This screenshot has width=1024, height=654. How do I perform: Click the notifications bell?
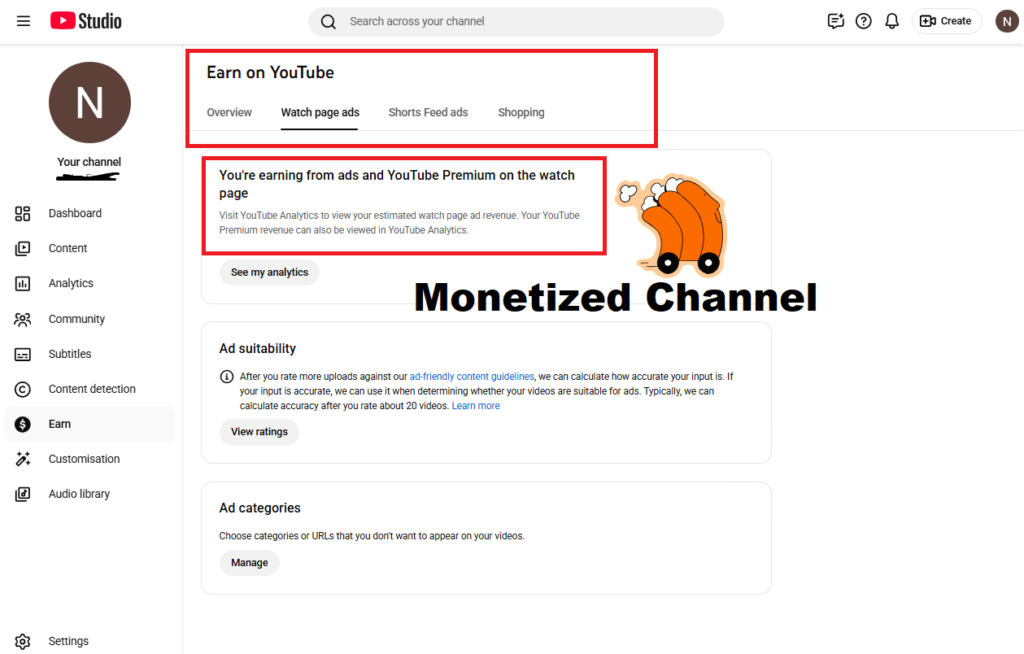[x=891, y=20]
